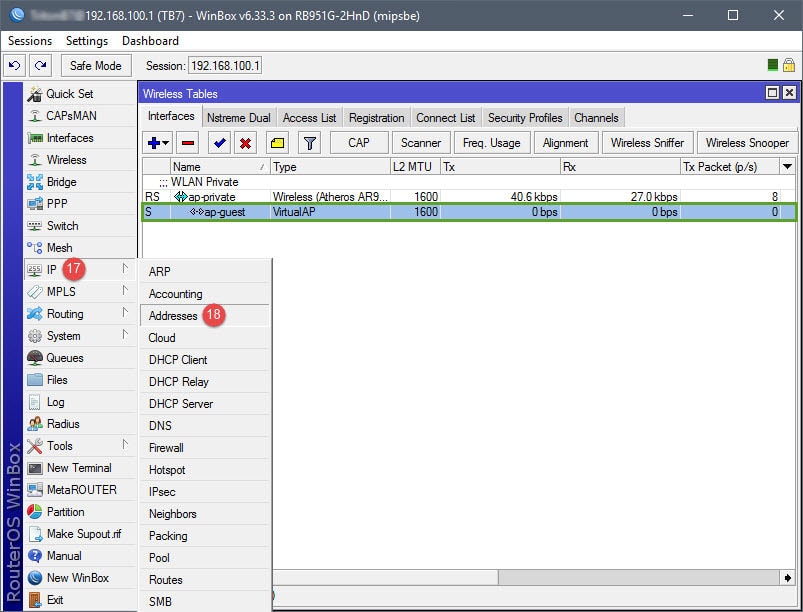
Task: Open the table columns dropdown arrow
Action: 787,166
